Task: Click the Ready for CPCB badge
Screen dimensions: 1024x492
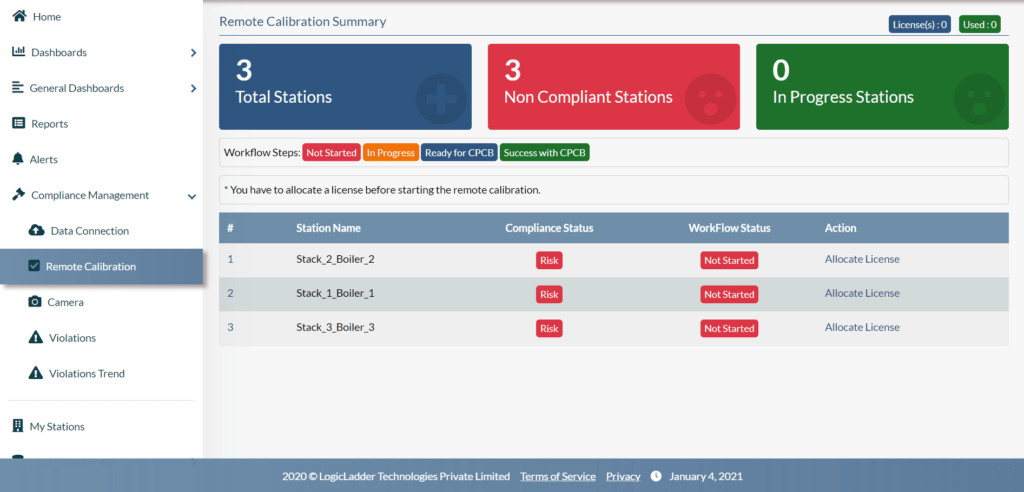Action: click(459, 153)
